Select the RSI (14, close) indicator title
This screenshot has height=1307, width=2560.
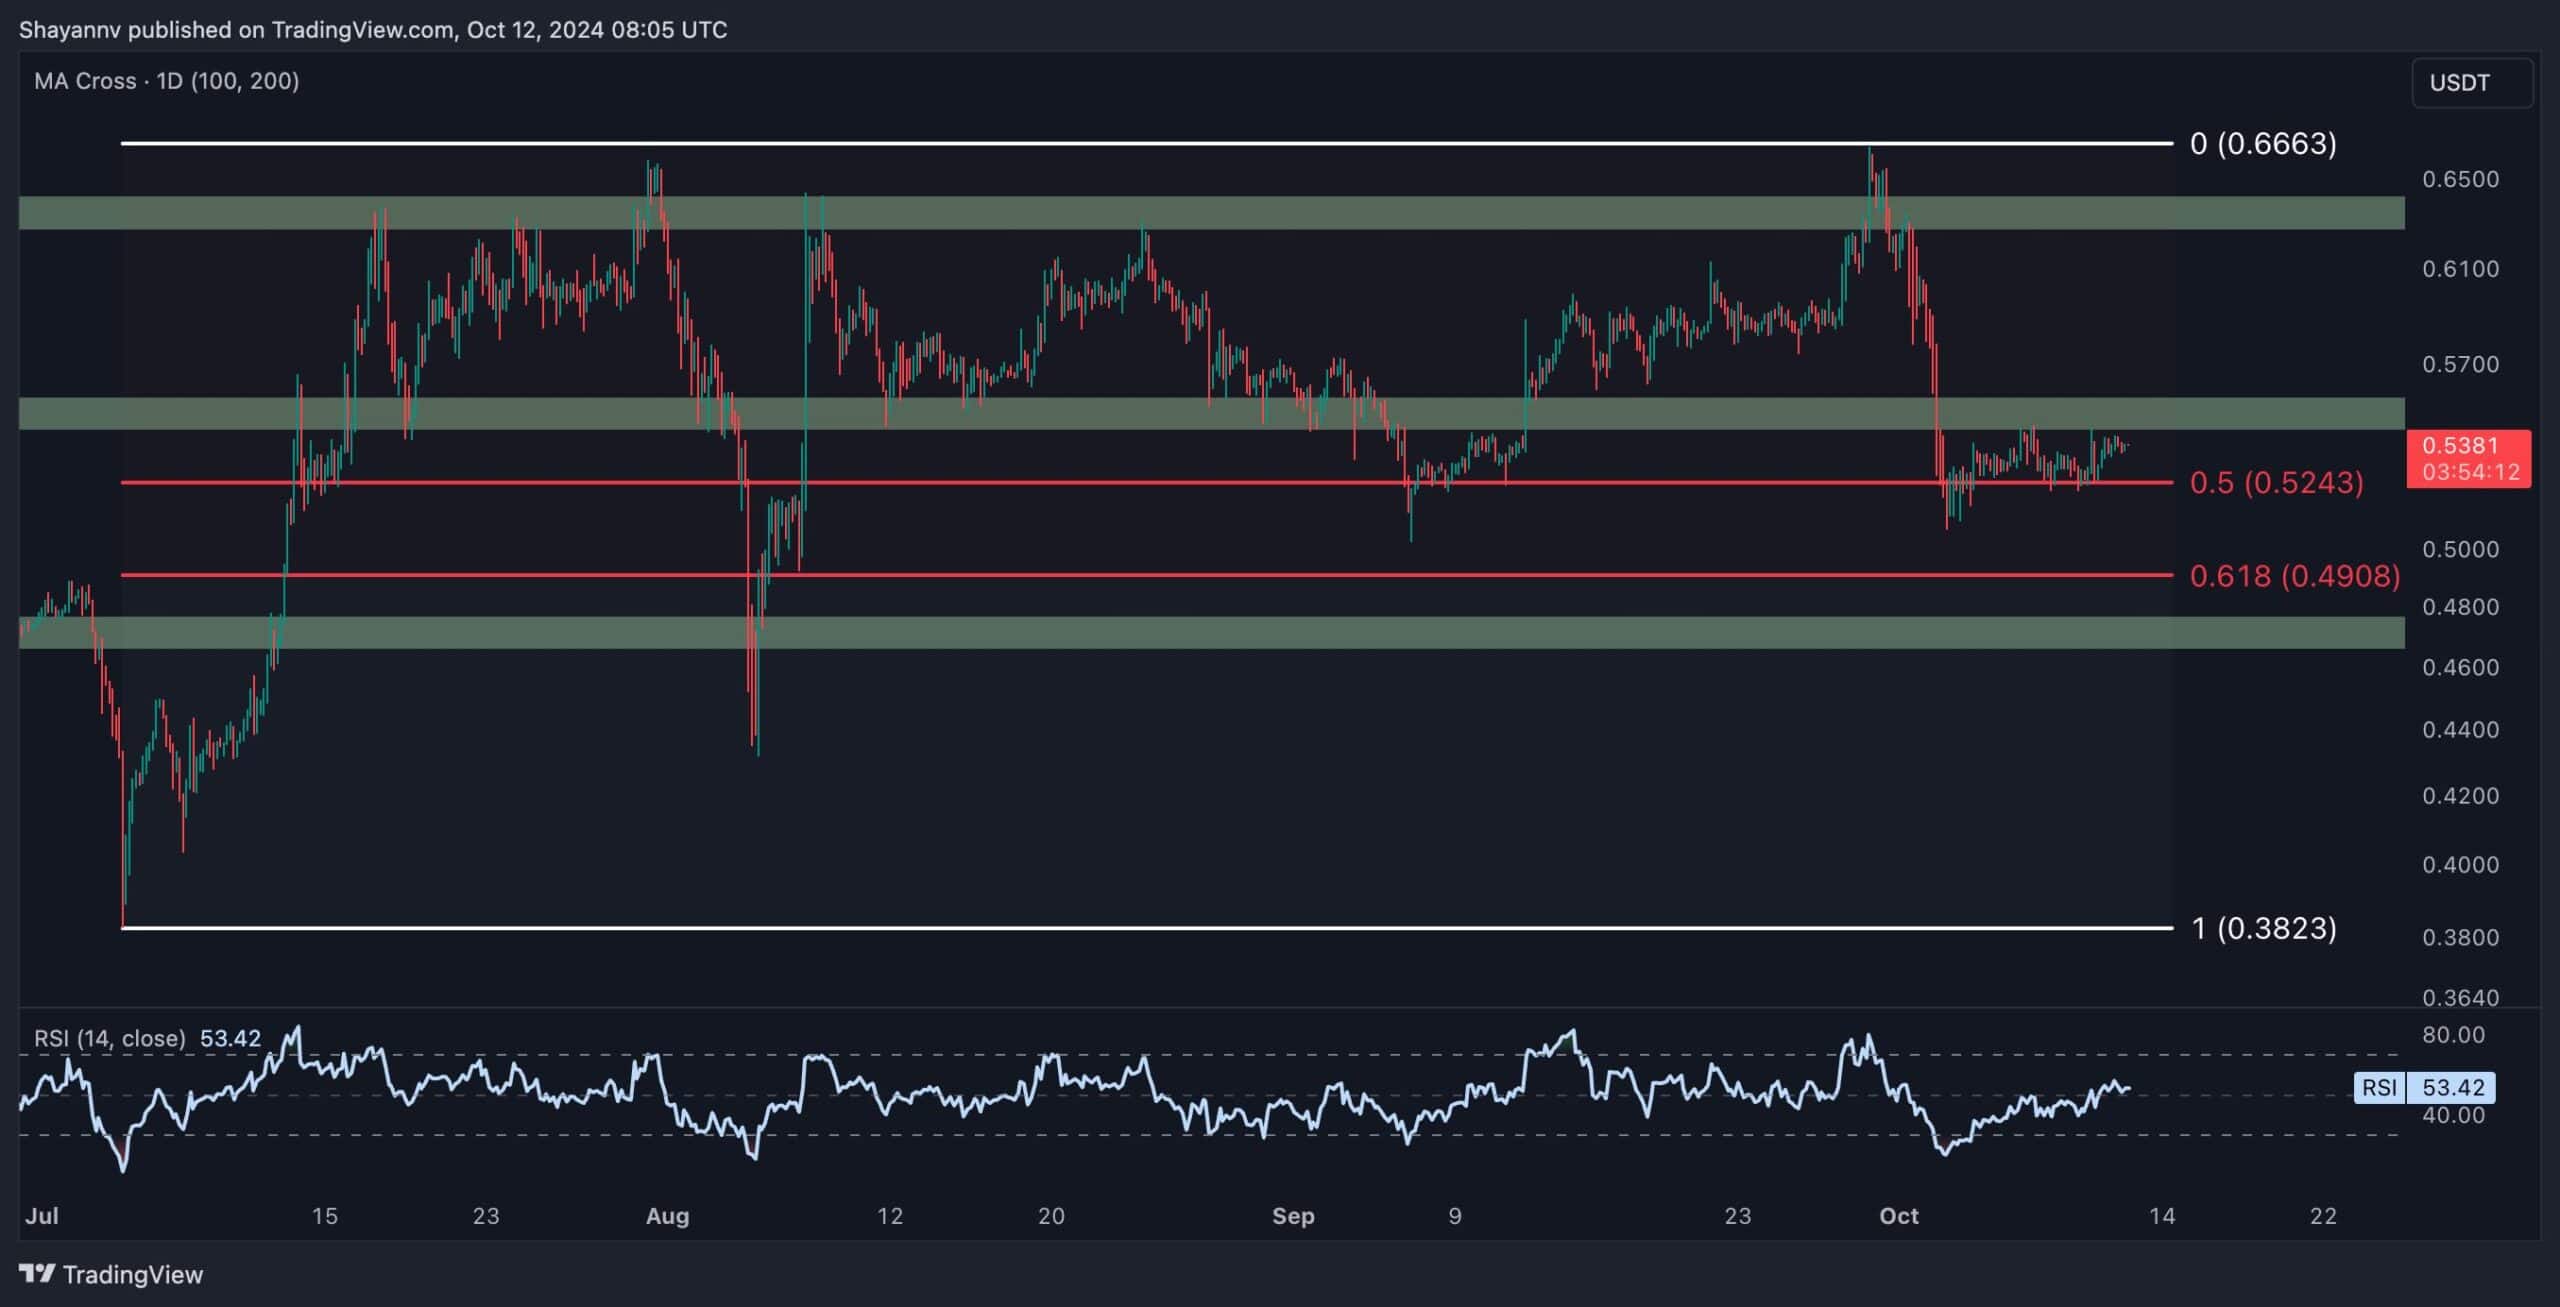(109, 1038)
